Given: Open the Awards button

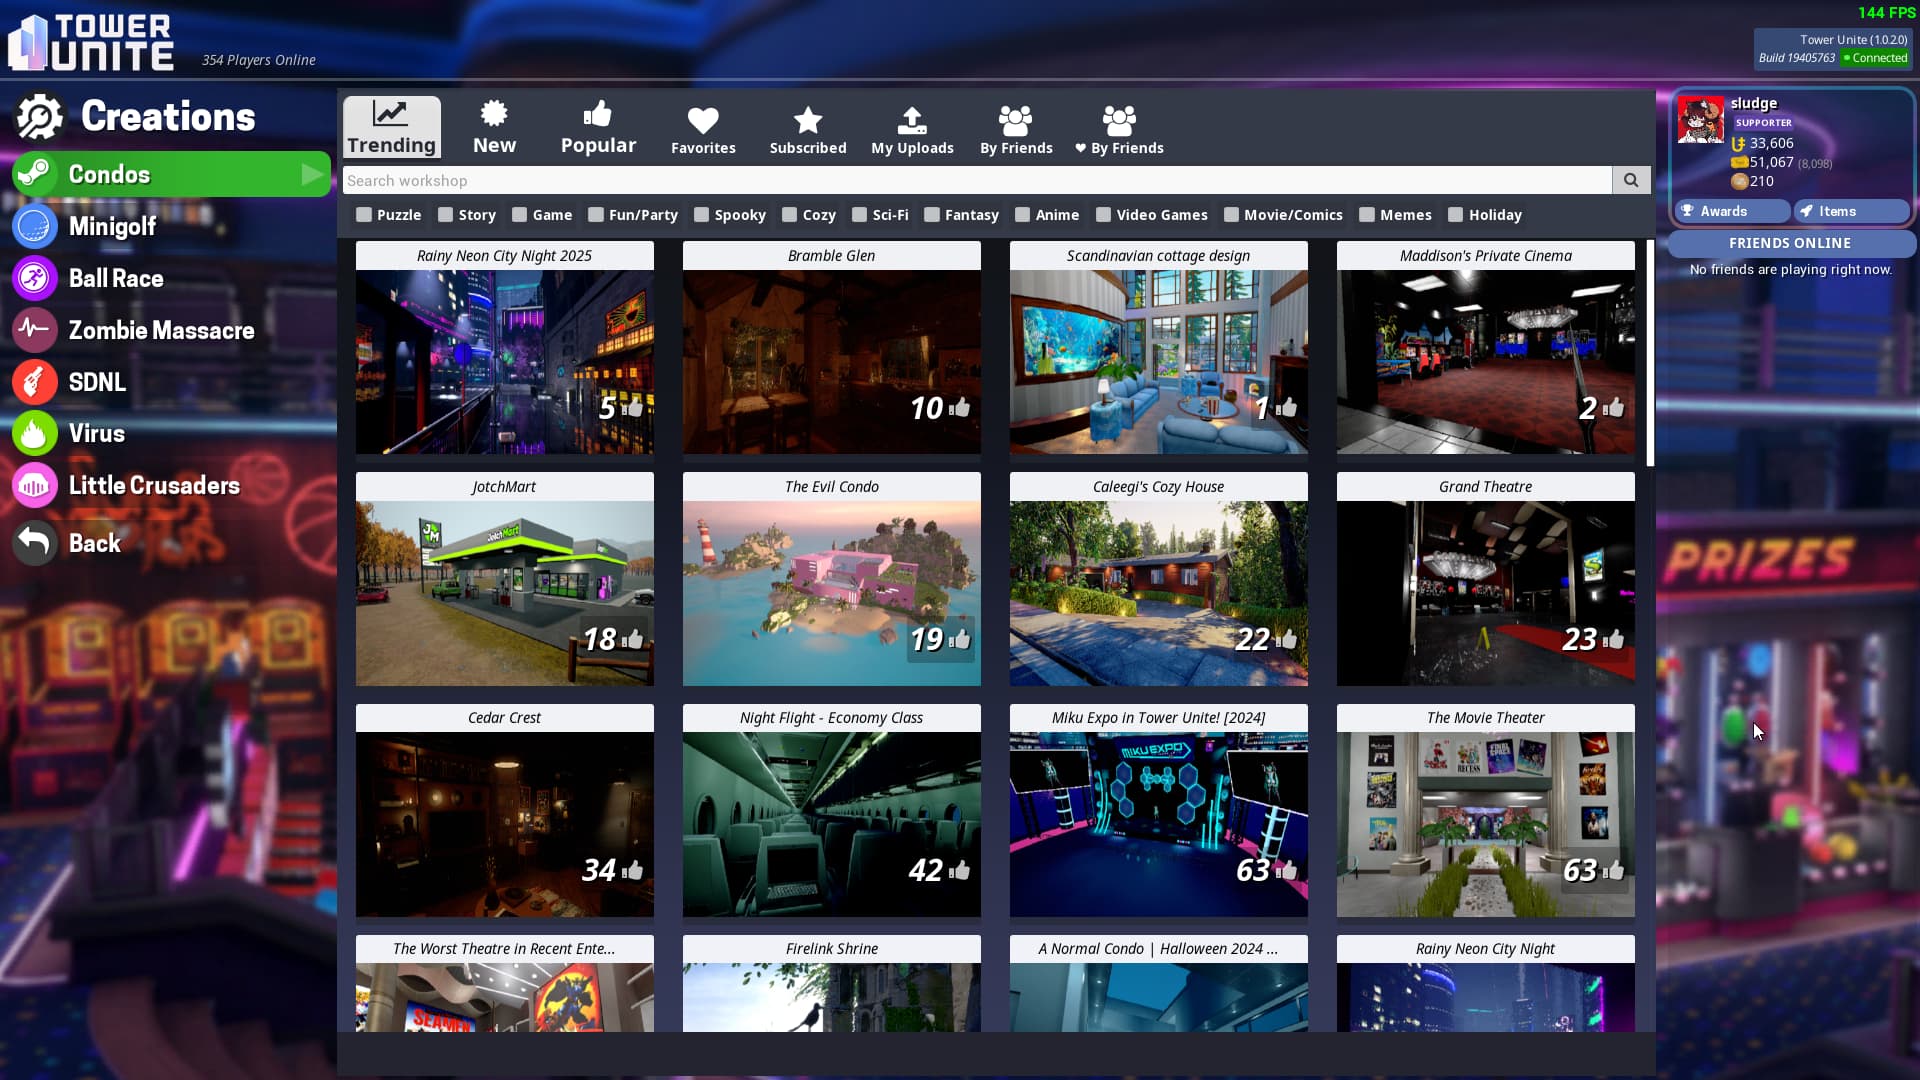Looking at the screenshot, I should [1732, 211].
